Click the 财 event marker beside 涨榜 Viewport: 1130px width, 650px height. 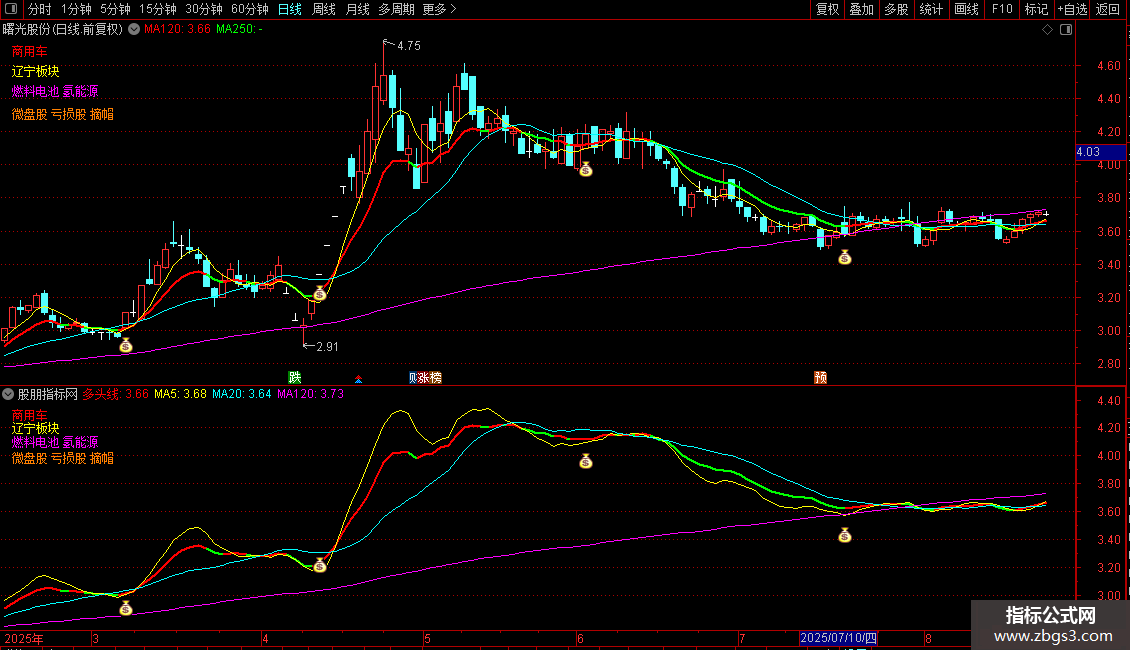[x=413, y=378]
